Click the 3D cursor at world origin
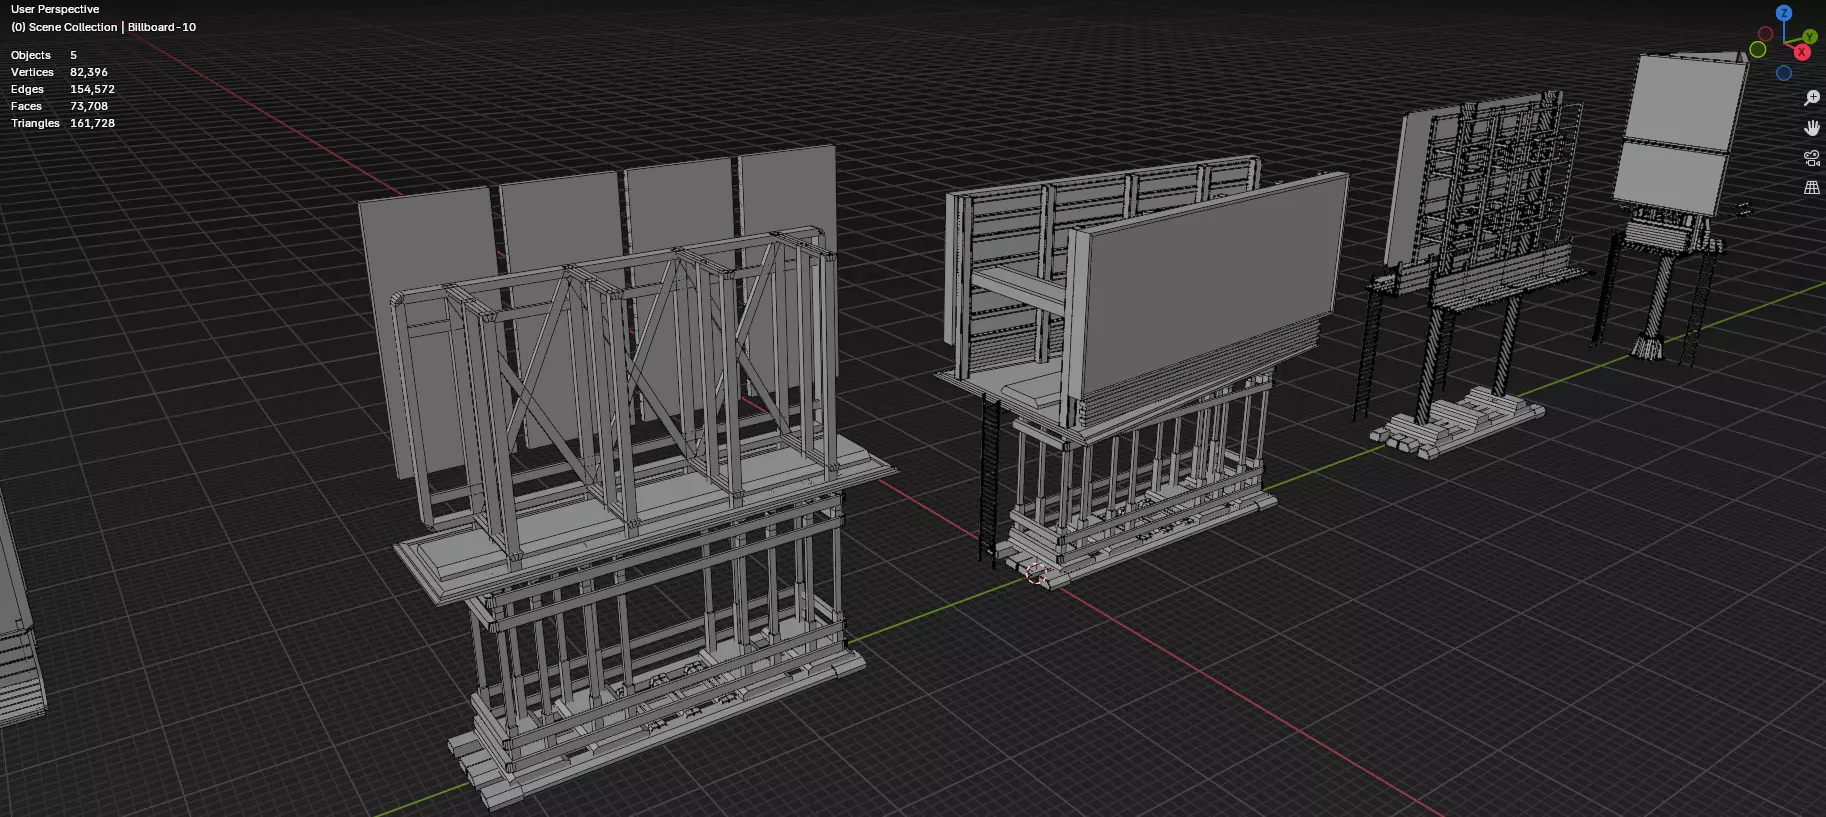The width and height of the screenshot is (1826, 817). pos(1036,573)
